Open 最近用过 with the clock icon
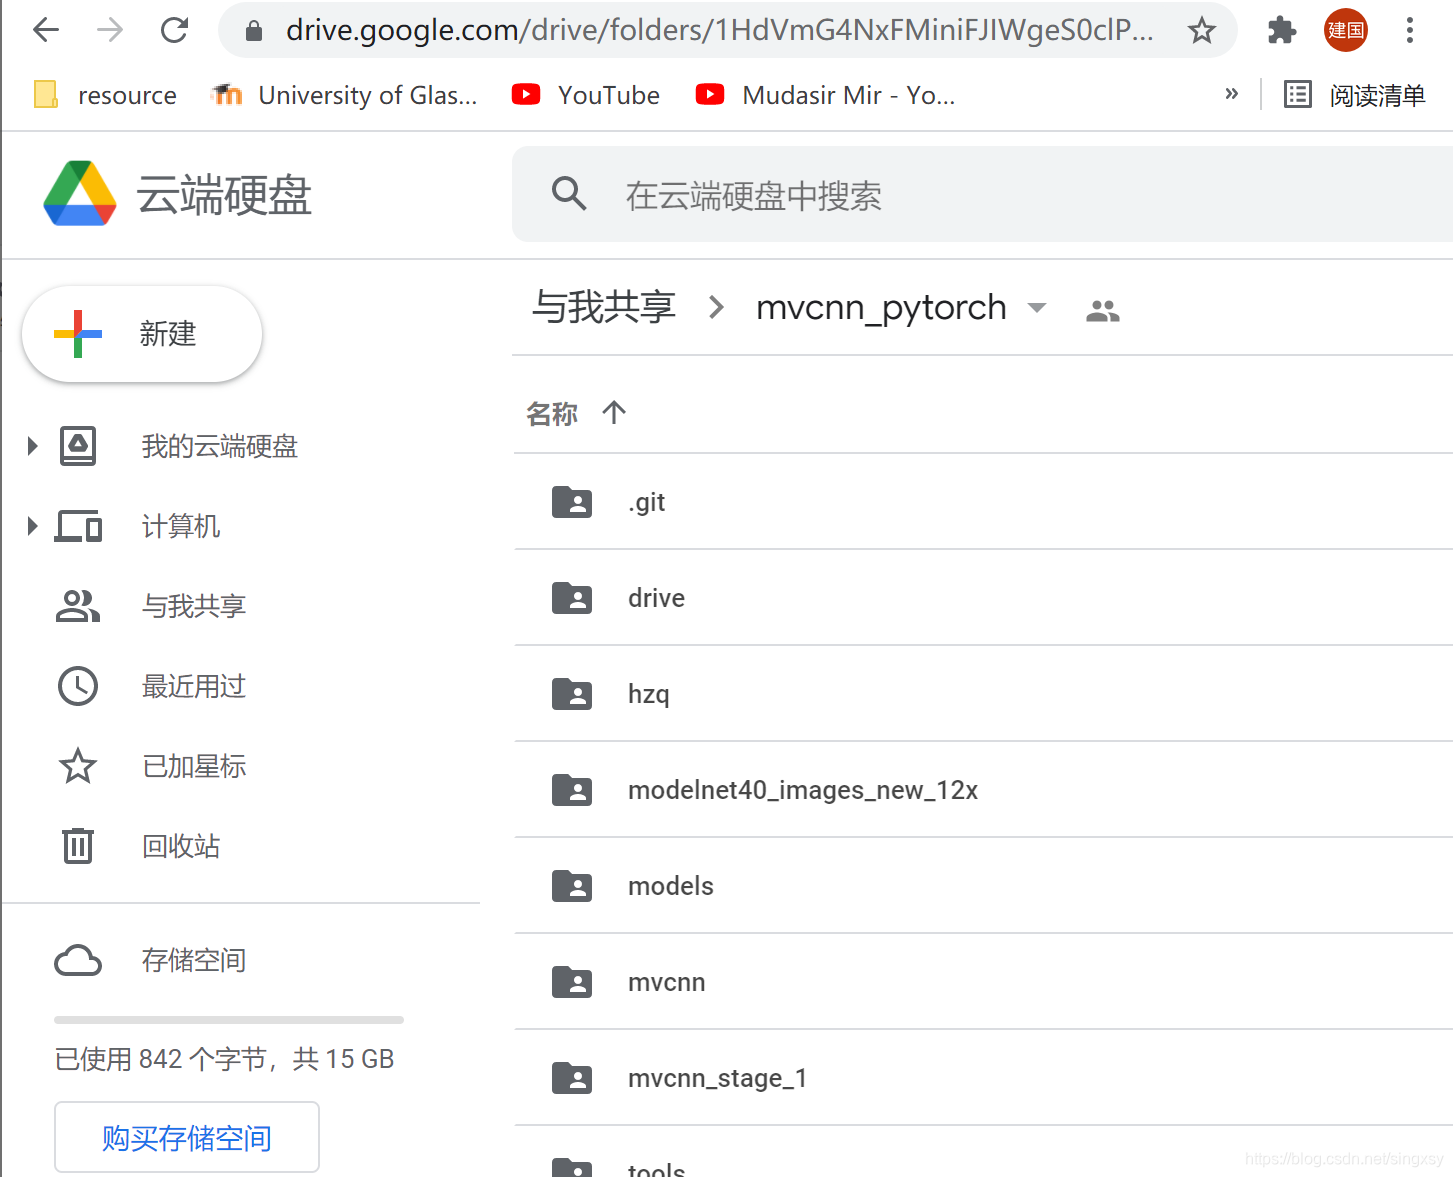The width and height of the screenshot is (1453, 1177). point(78,686)
